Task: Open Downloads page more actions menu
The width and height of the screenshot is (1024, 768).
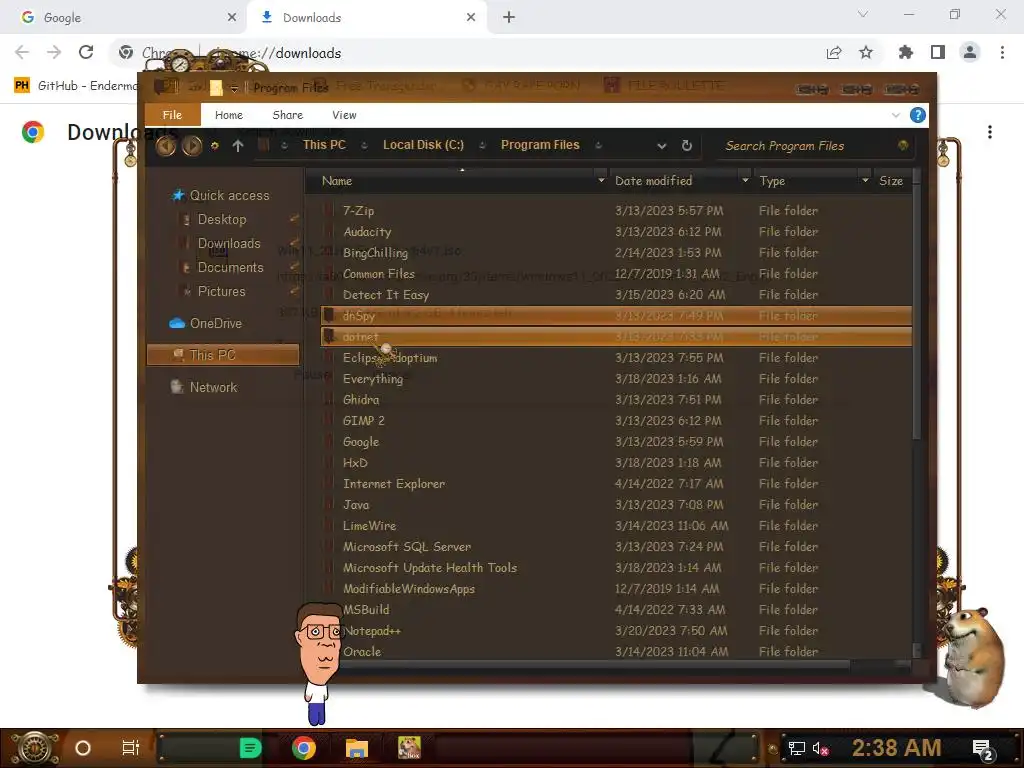Action: [x=990, y=132]
